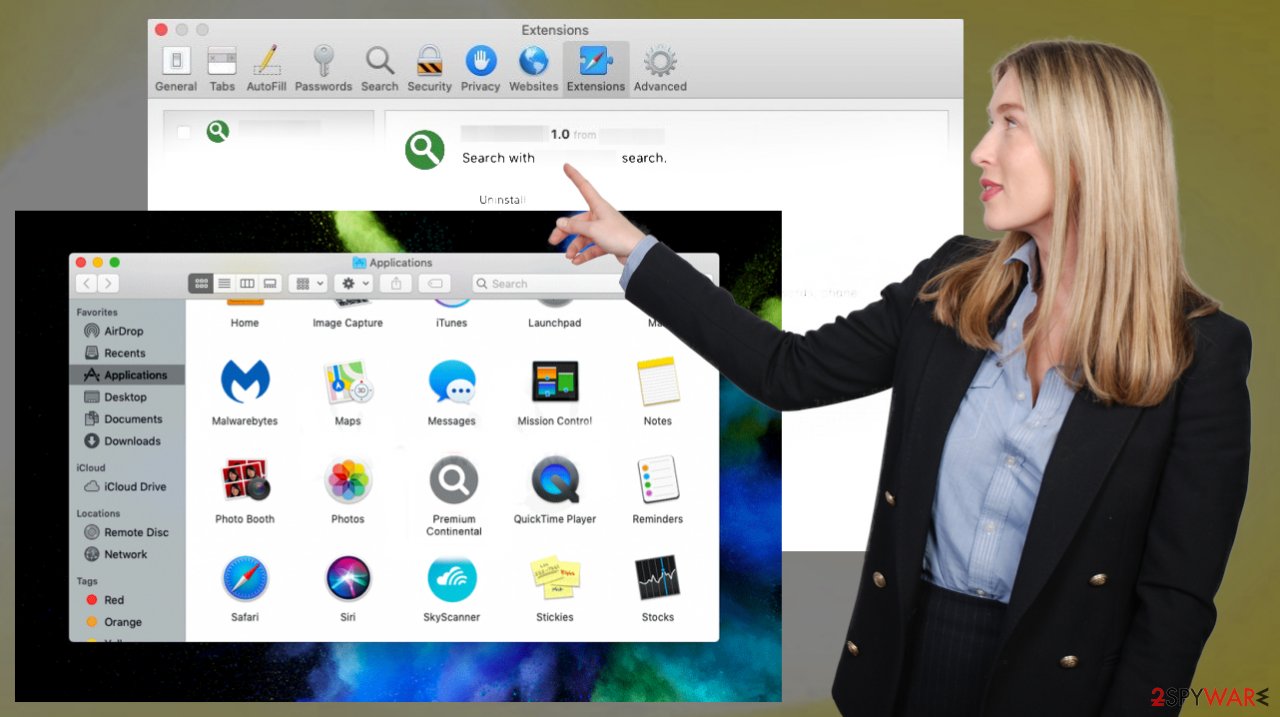Enable the extension checkbox in extensions list
Screen dimensions: 1280x717
(x=184, y=132)
